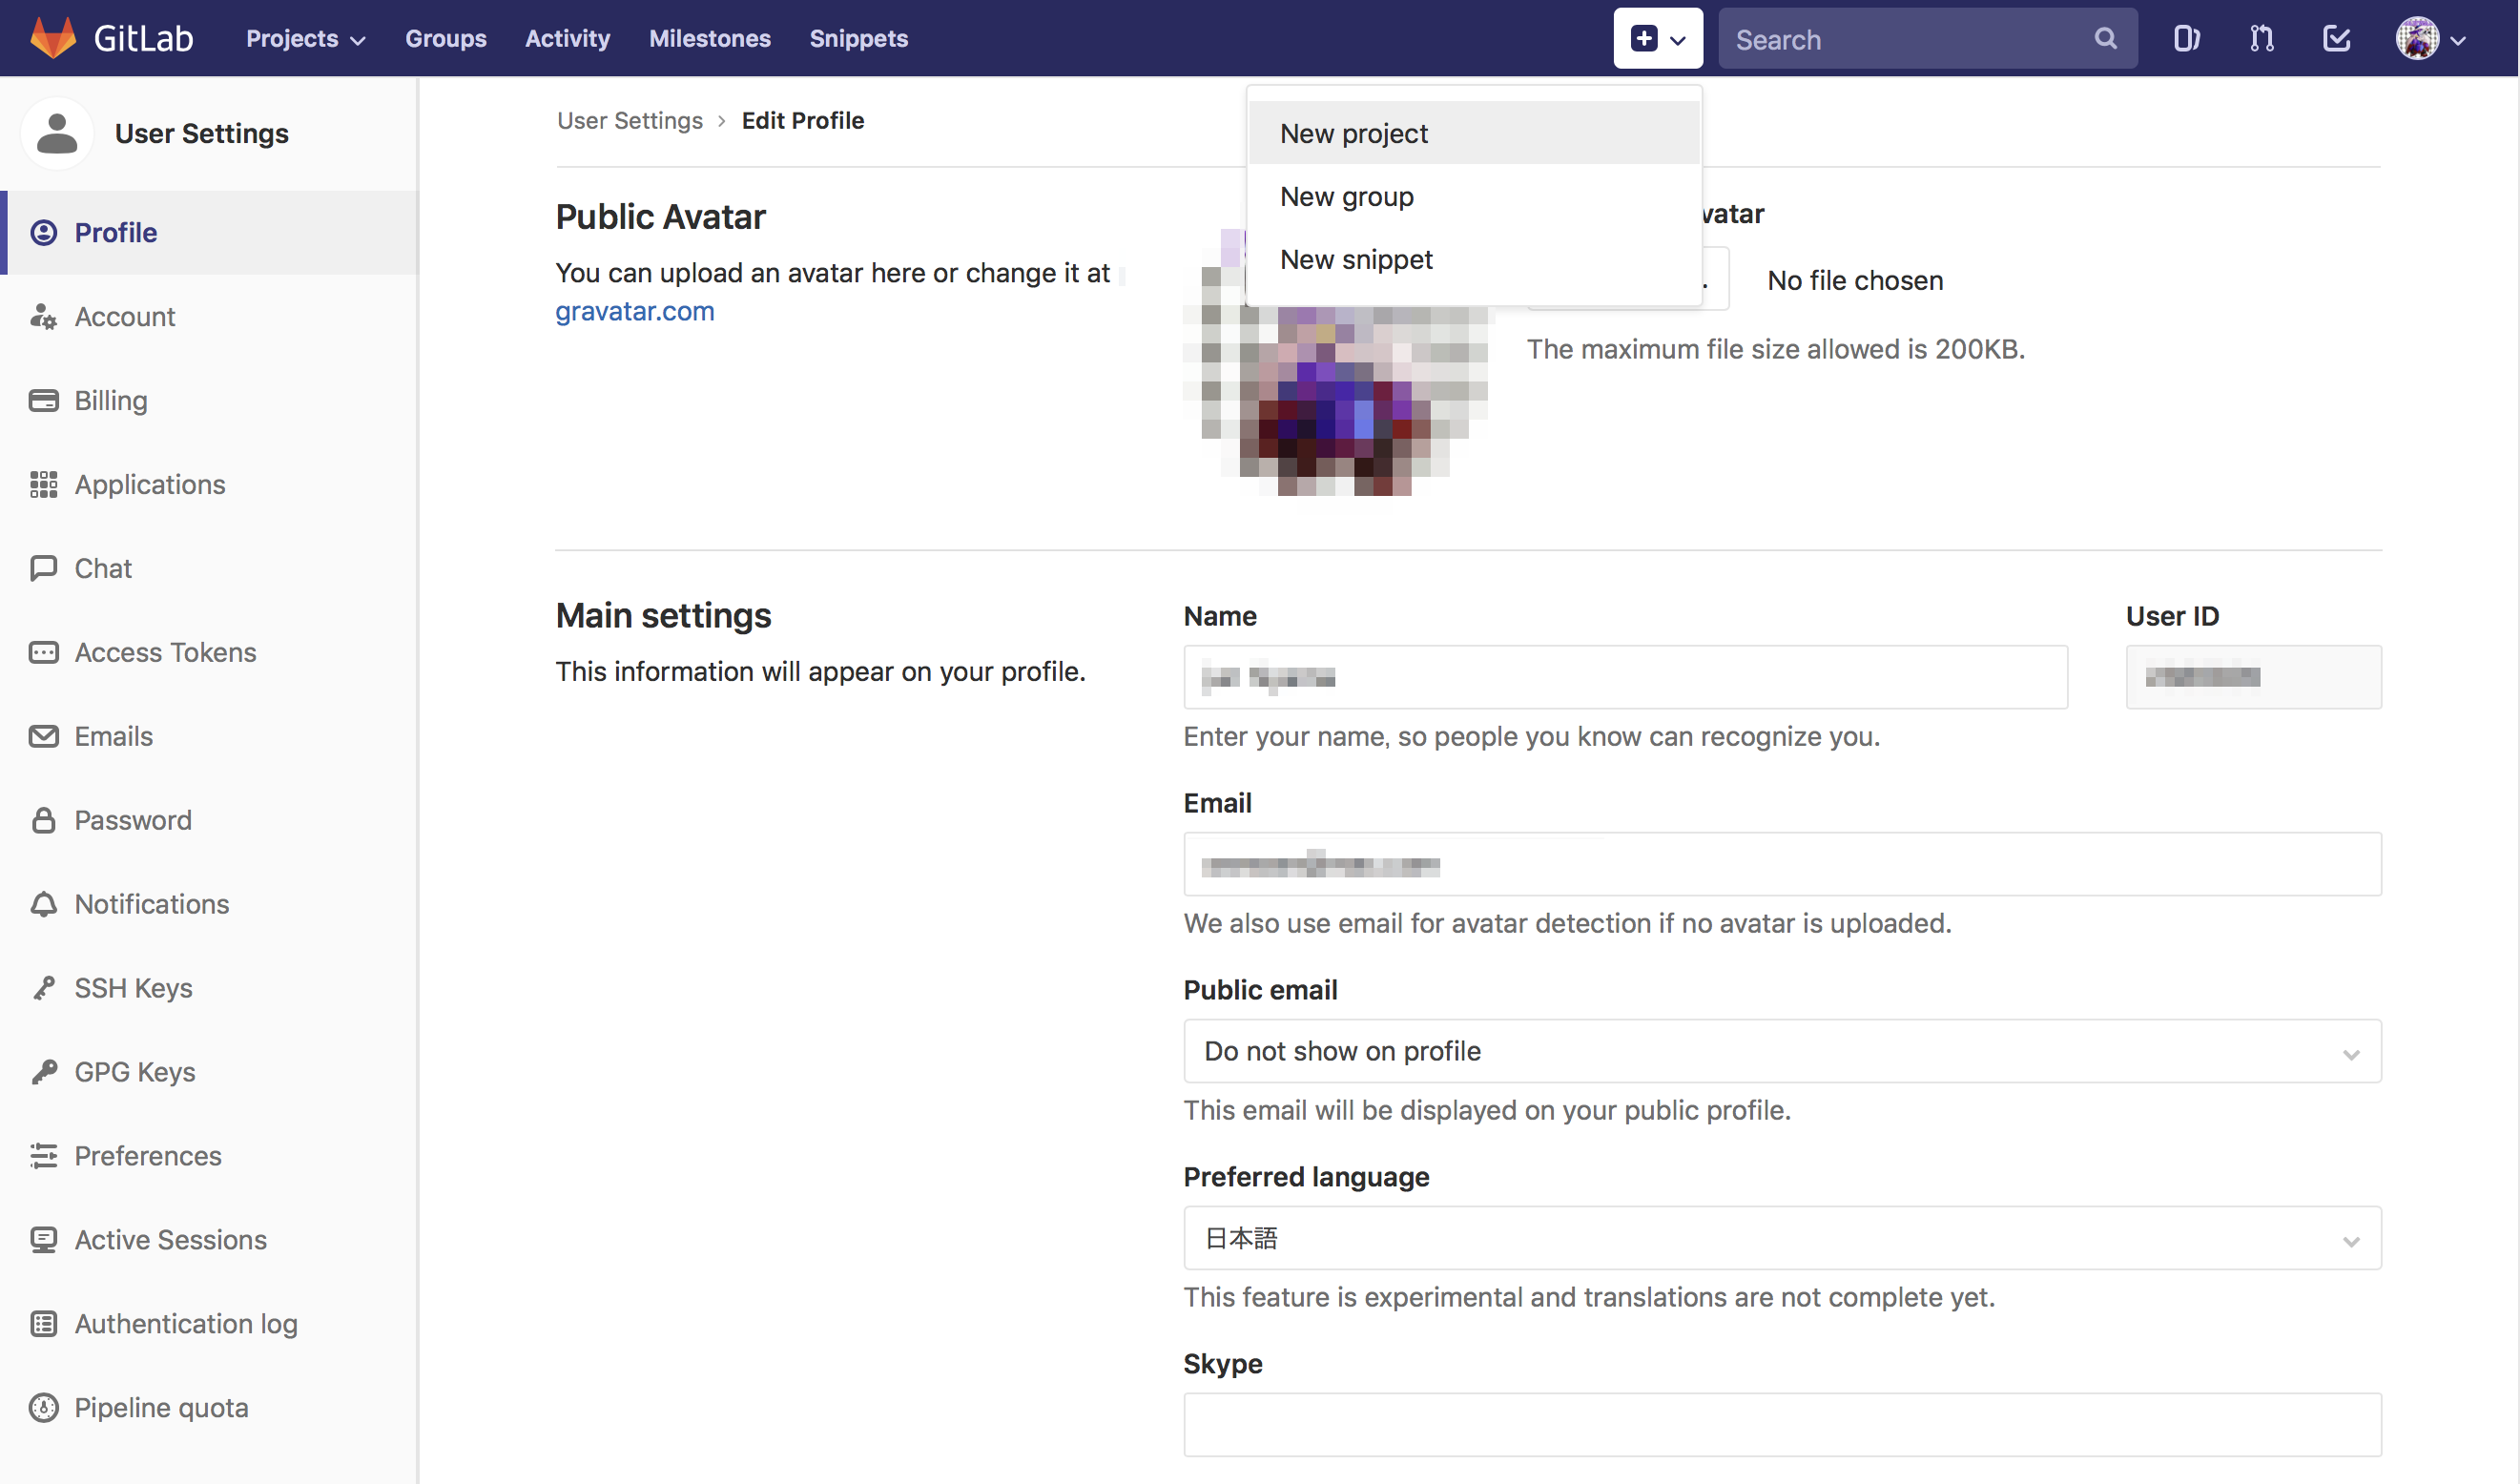Select the SSH Keys key icon
2520x1484 pixels.
coord(44,987)
